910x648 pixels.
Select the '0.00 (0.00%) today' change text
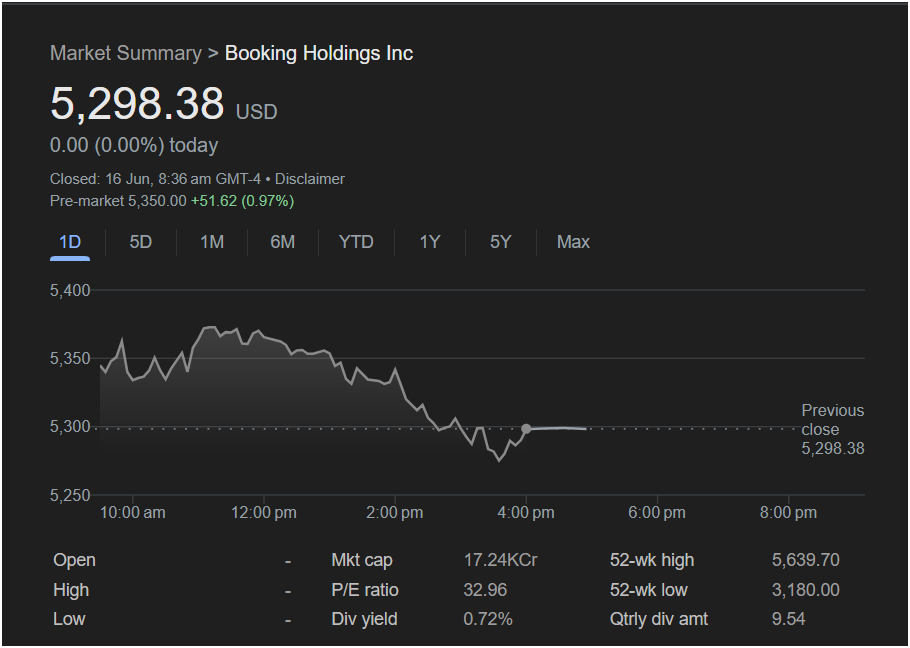(134, 145)
